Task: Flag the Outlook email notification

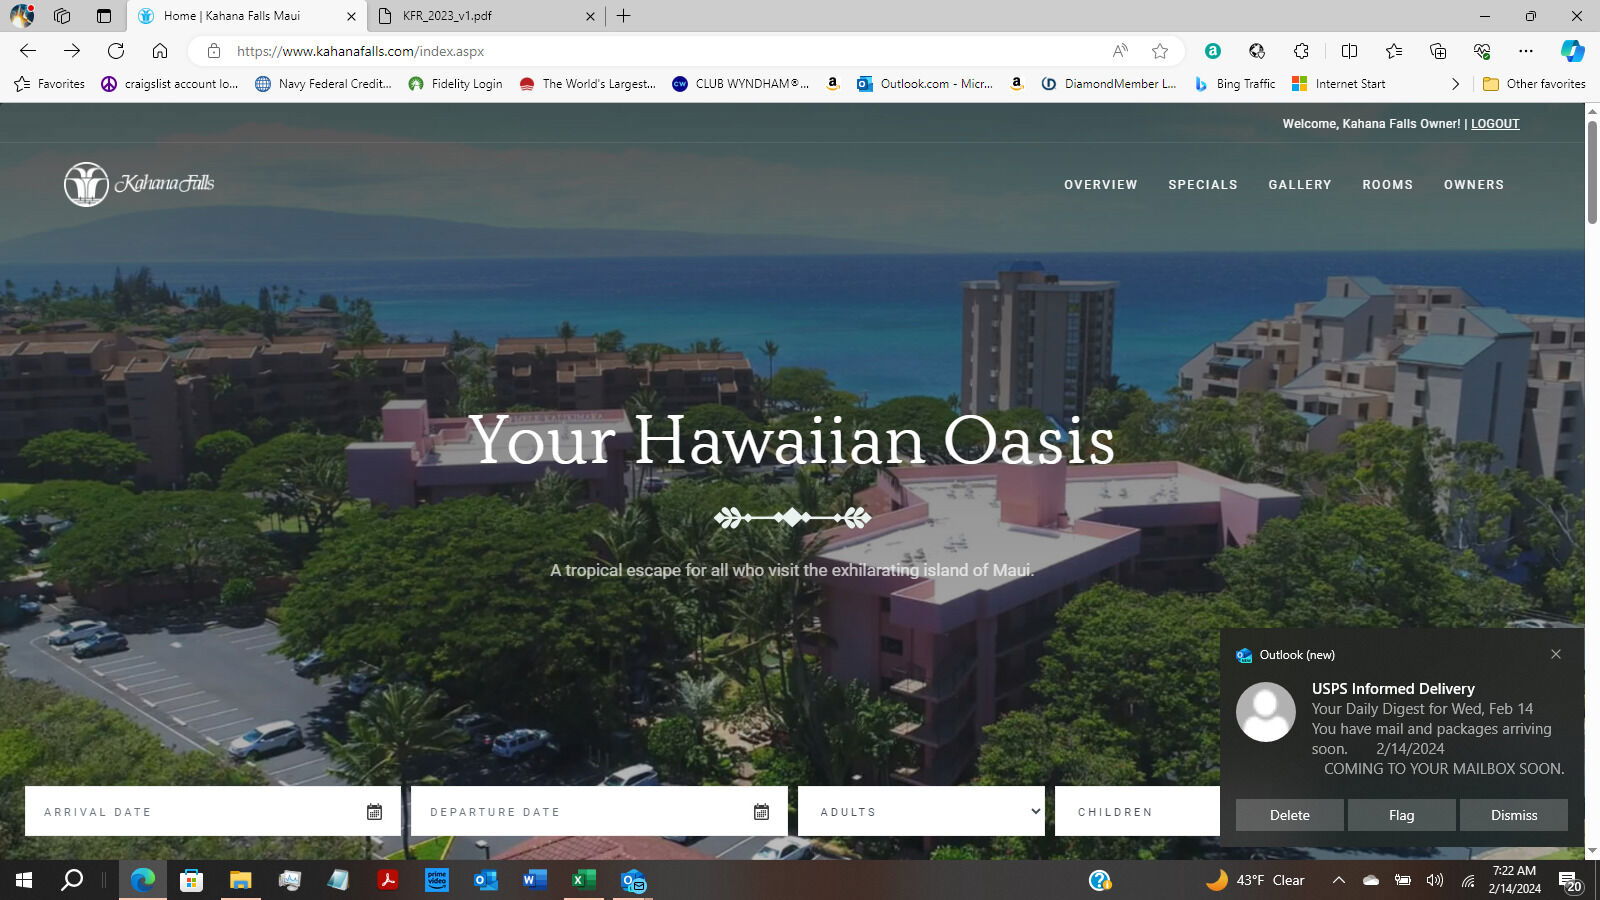Action: (x=1401, y=815)
